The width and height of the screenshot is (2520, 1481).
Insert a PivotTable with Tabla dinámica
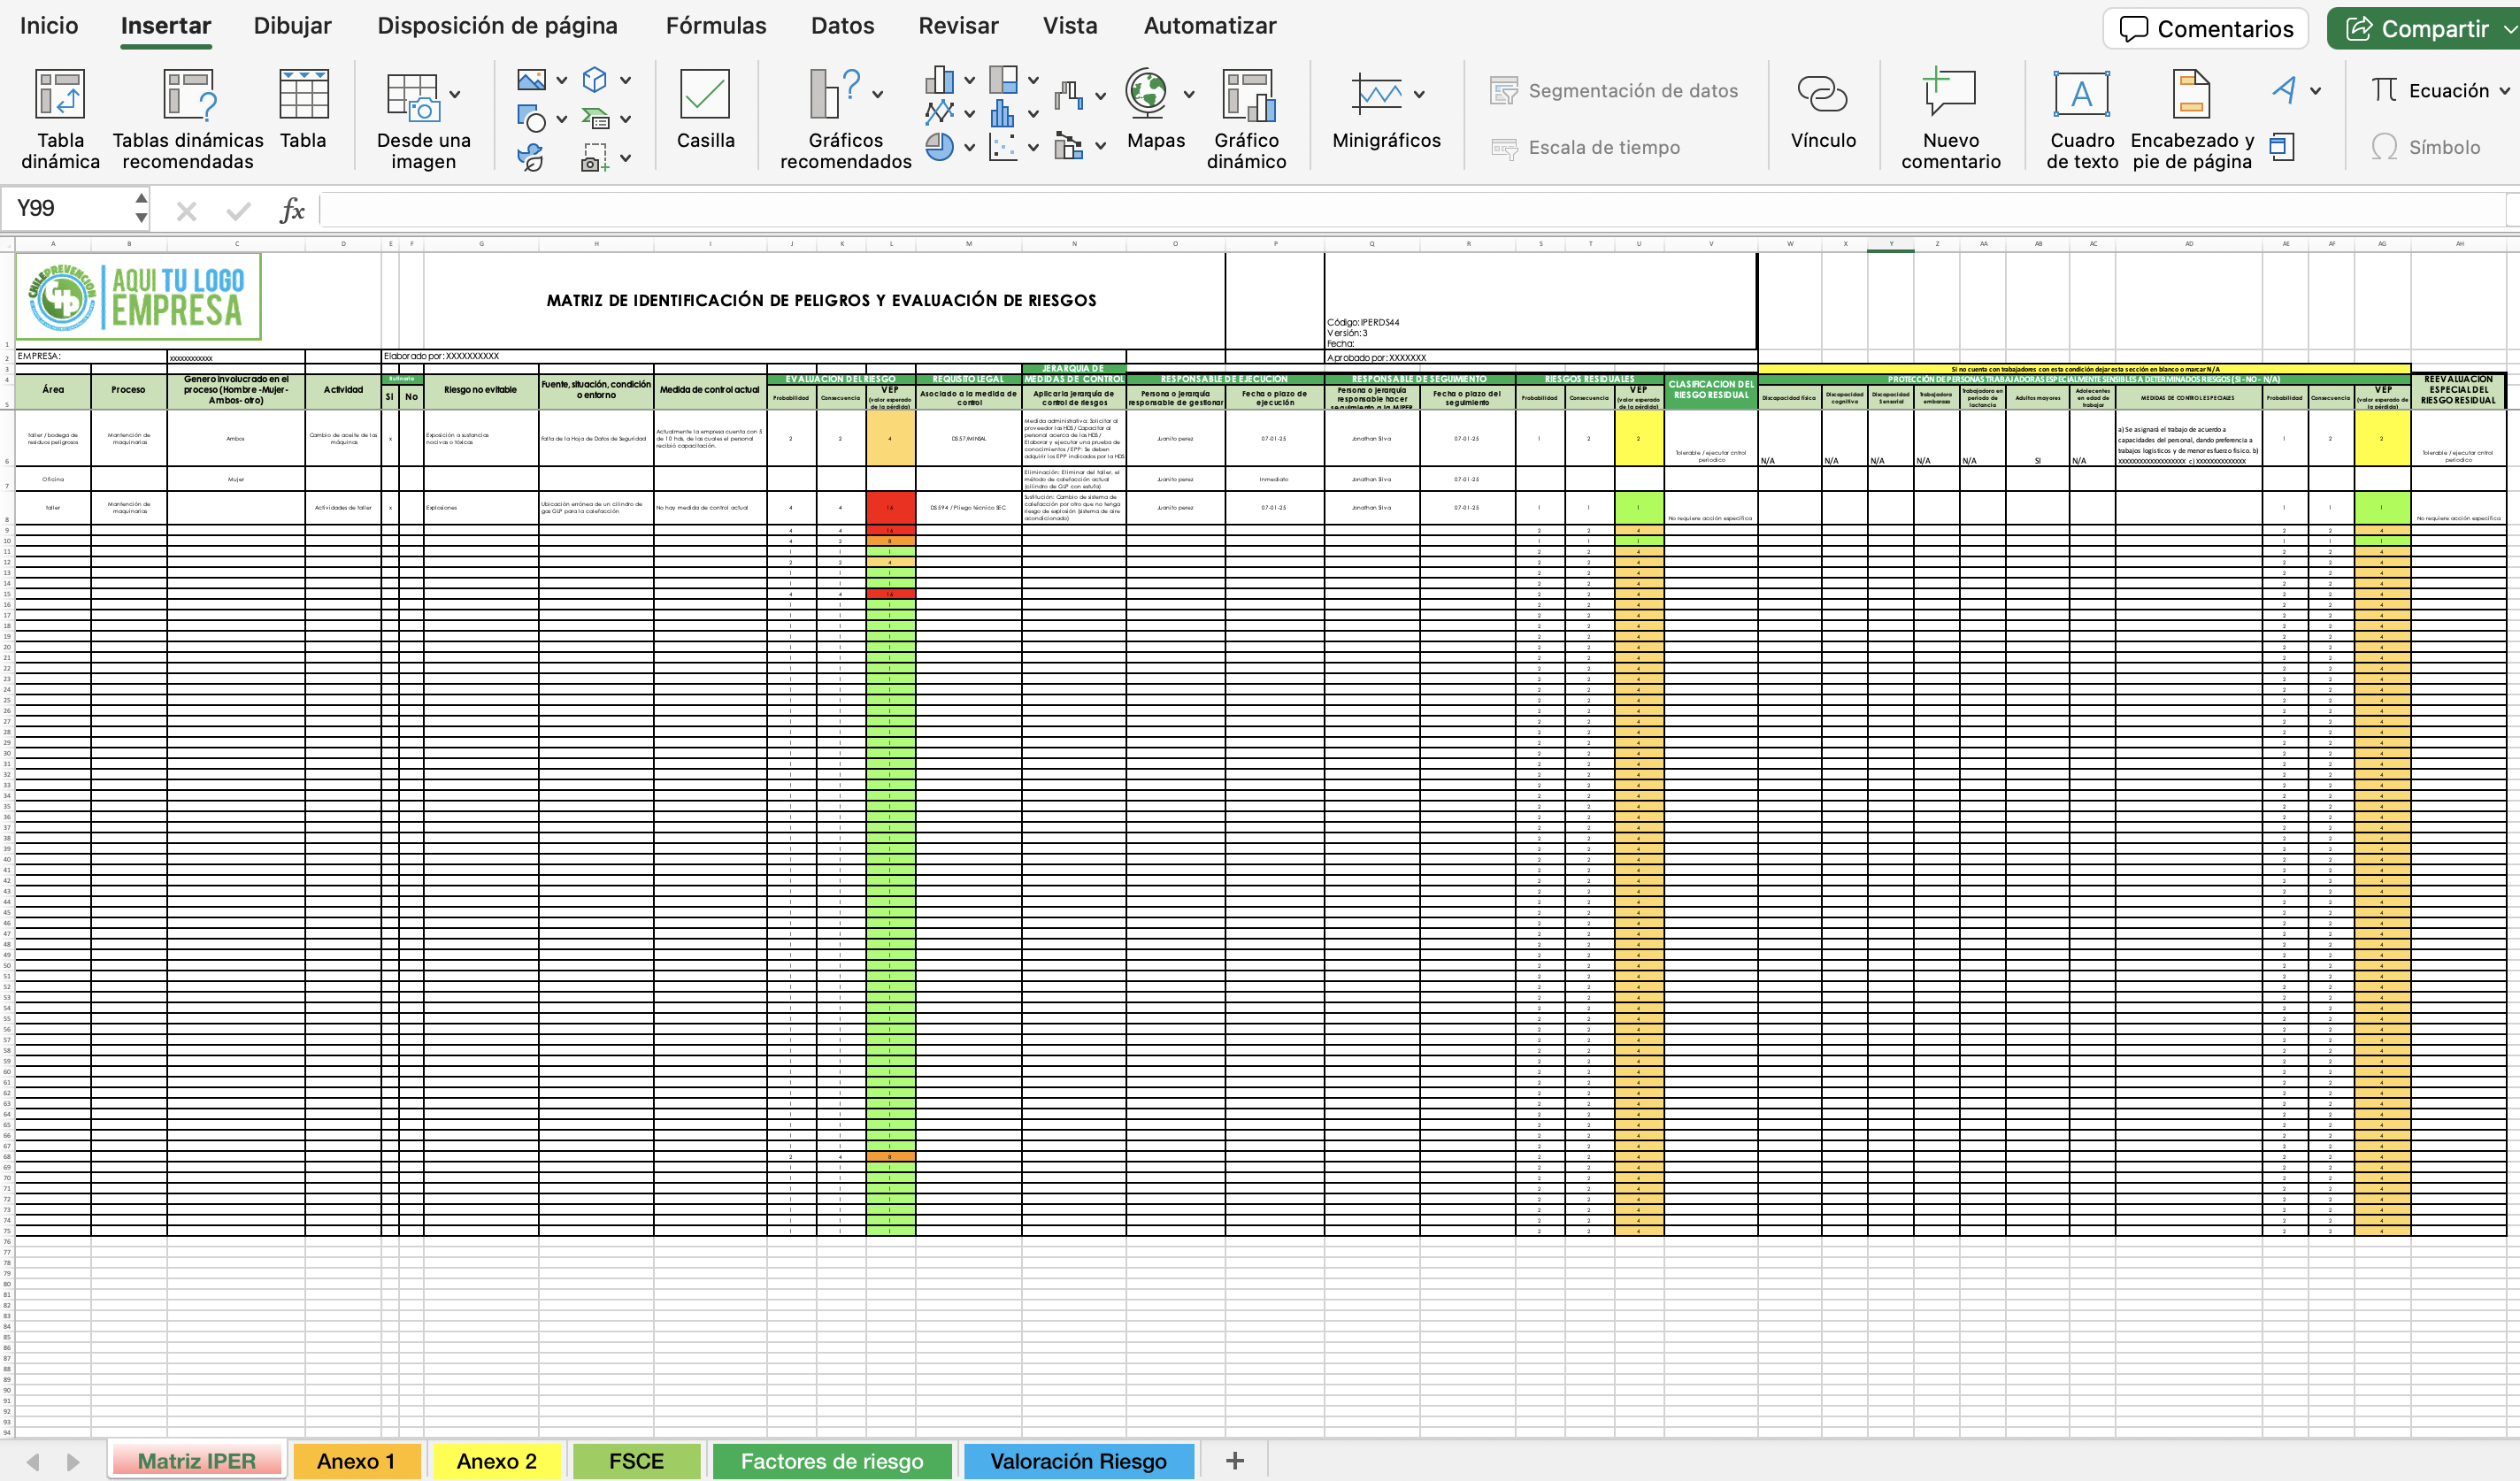[60, 95]
